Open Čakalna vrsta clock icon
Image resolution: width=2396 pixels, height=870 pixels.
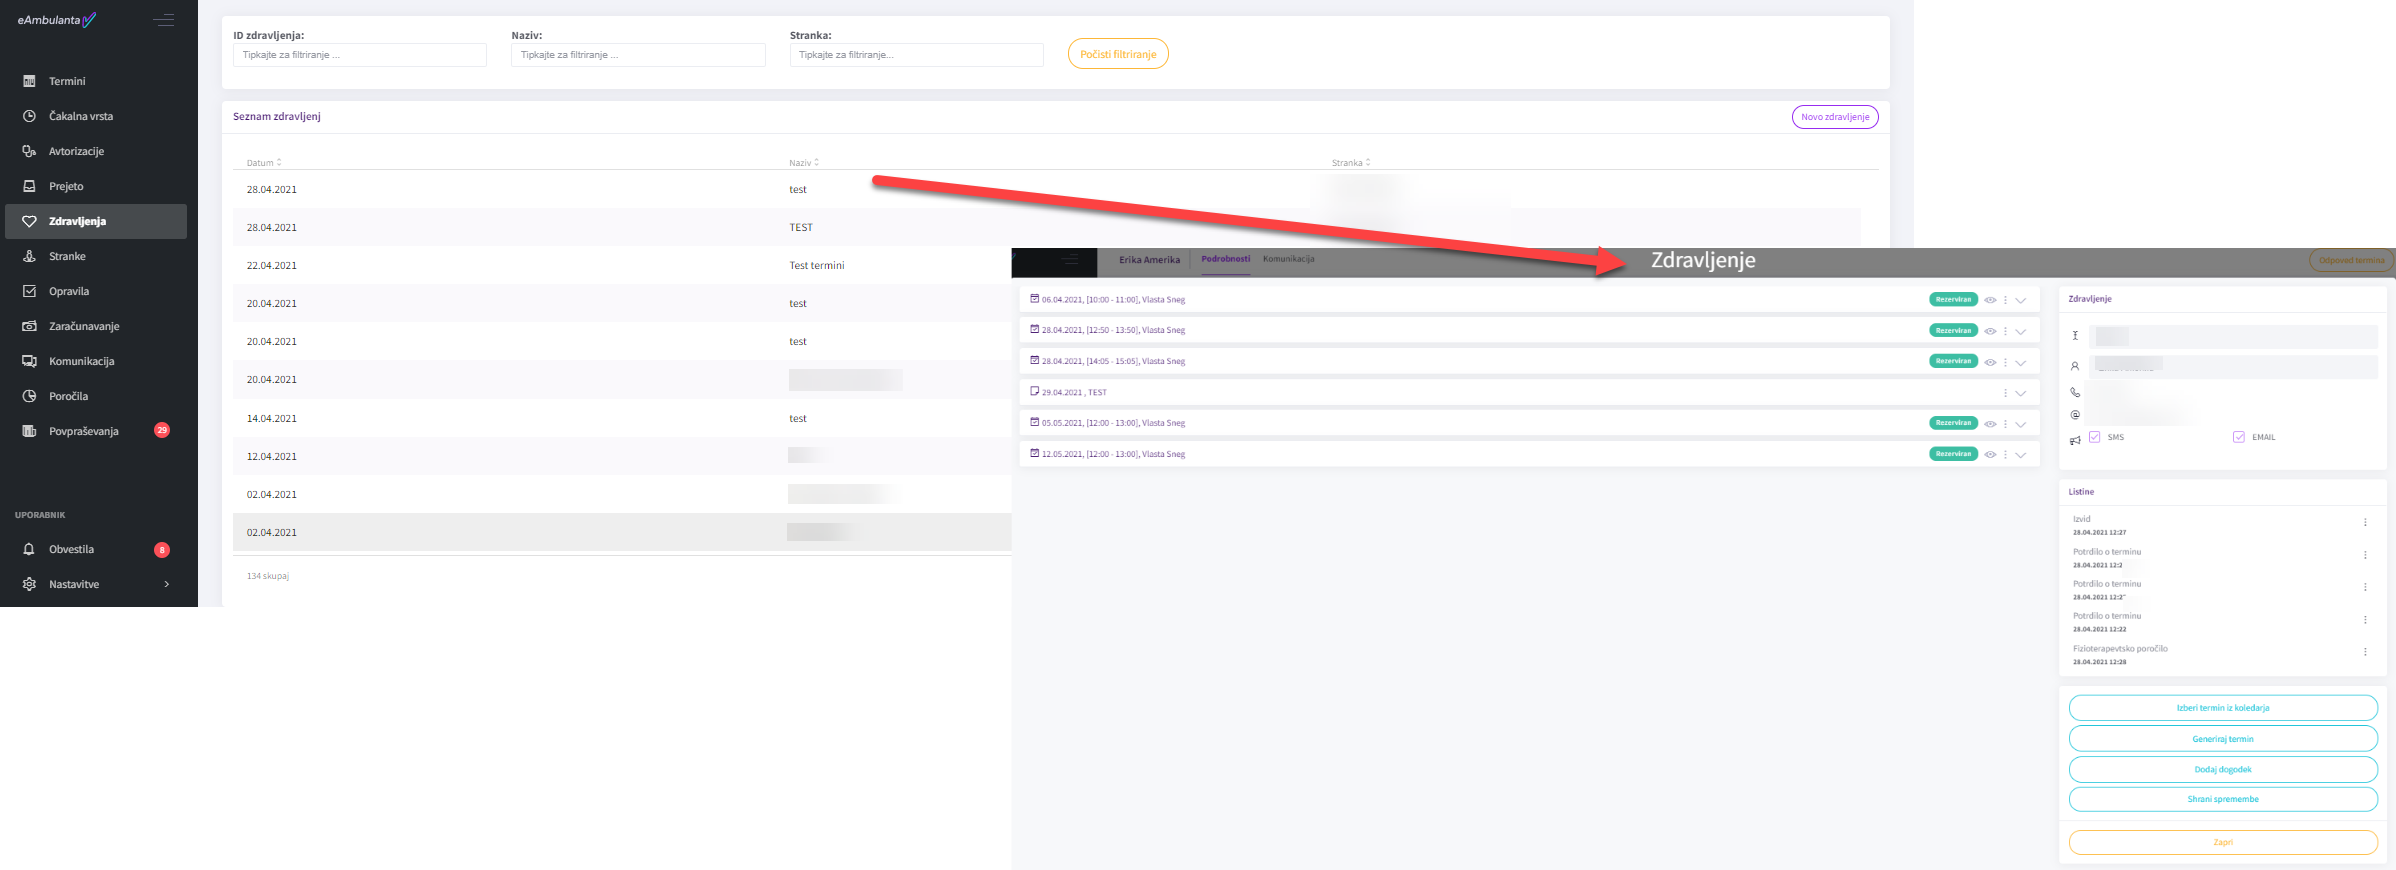point(29,116)
